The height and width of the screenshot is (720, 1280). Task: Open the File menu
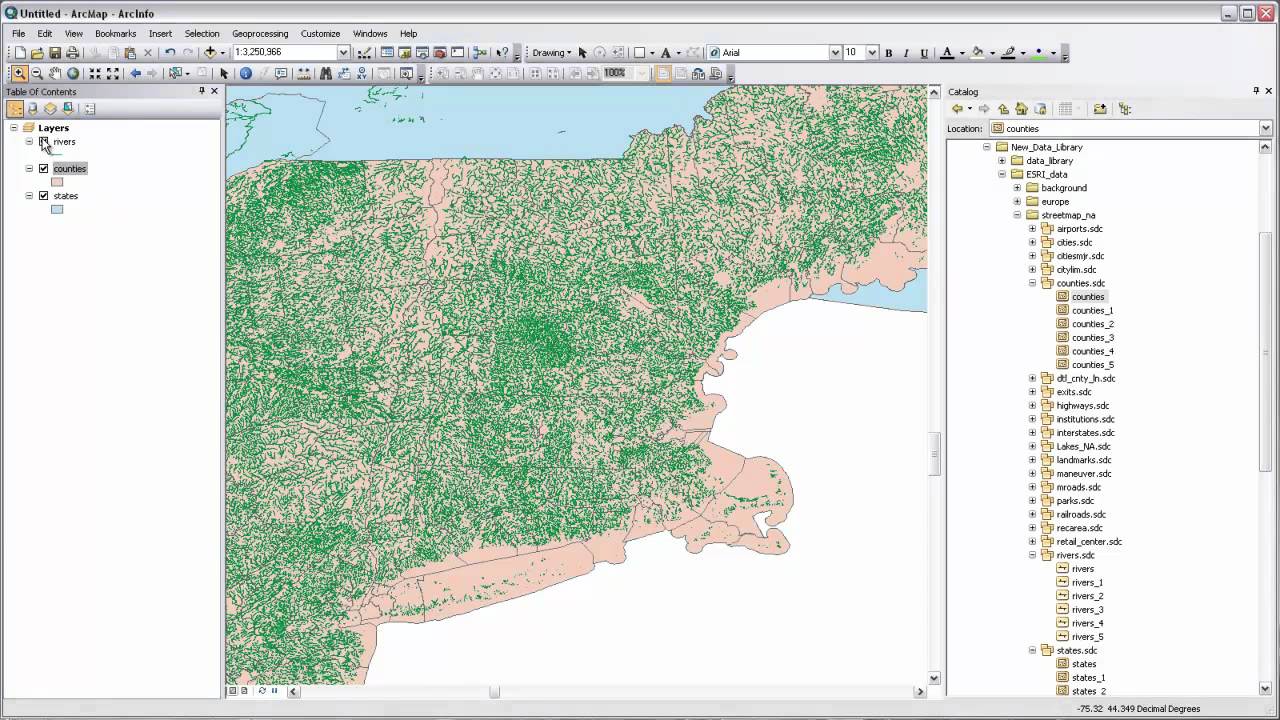click(x=19, y=33)
